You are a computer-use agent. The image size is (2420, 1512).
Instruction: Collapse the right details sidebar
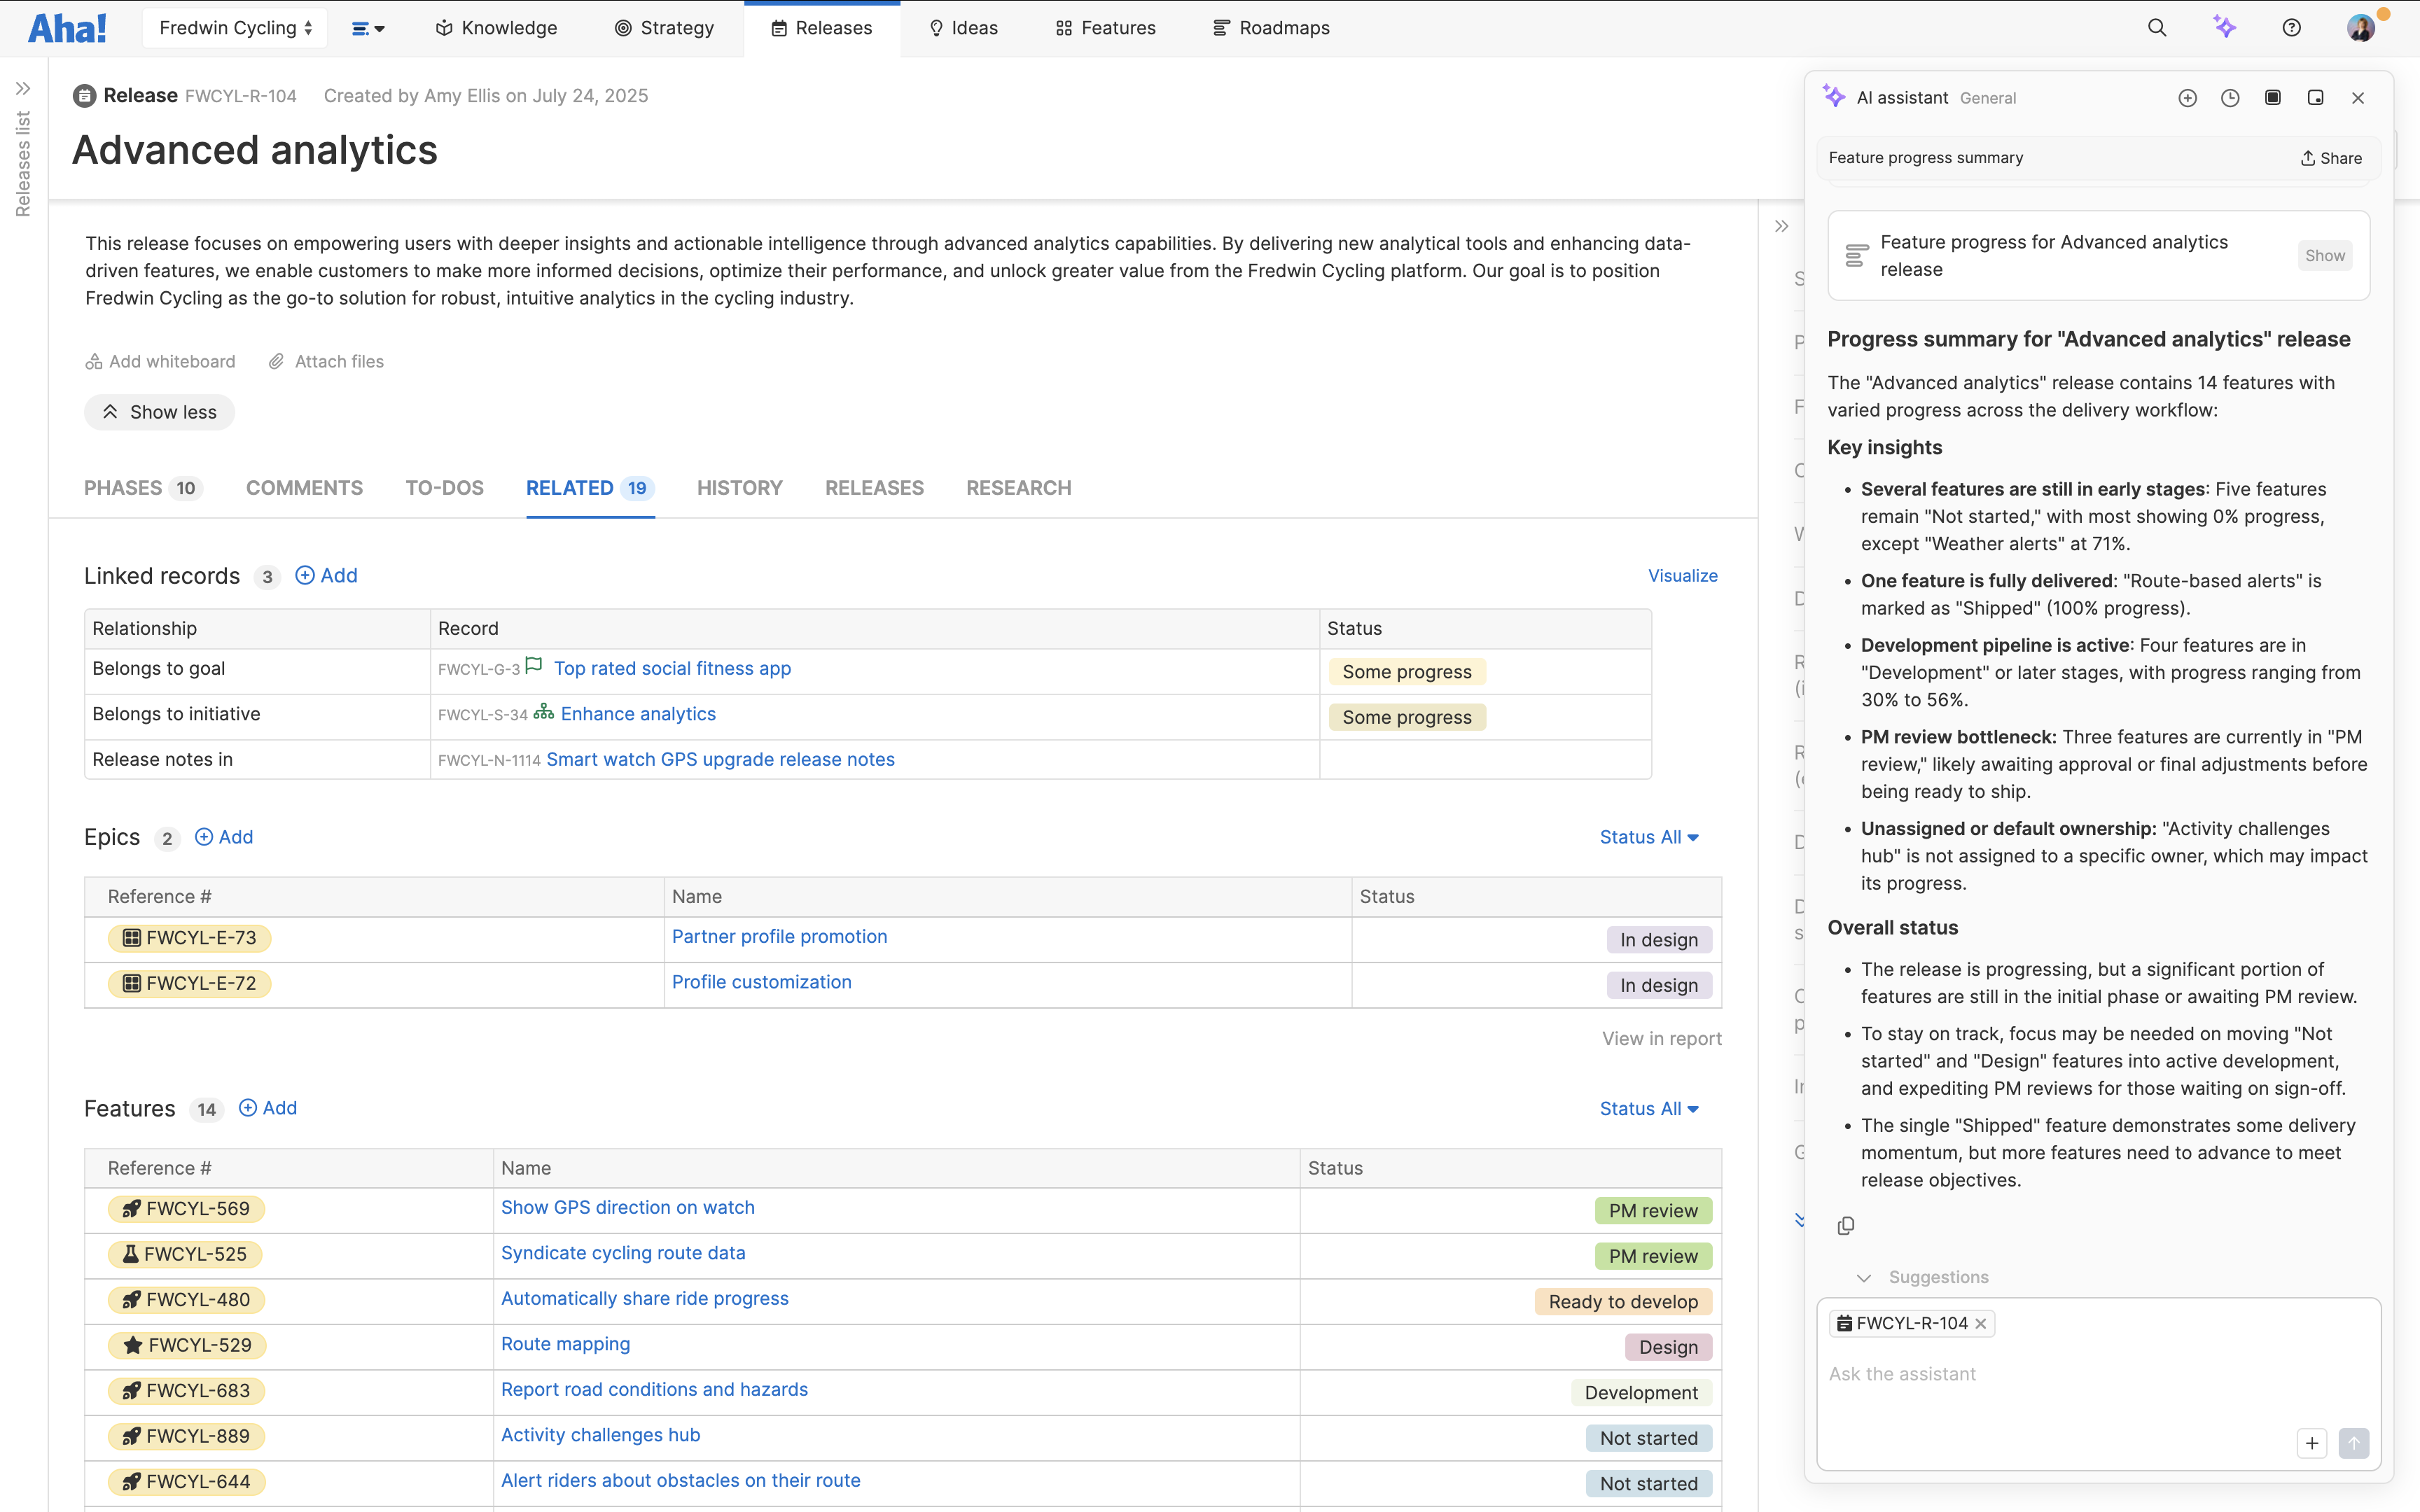coord(1781,226)
